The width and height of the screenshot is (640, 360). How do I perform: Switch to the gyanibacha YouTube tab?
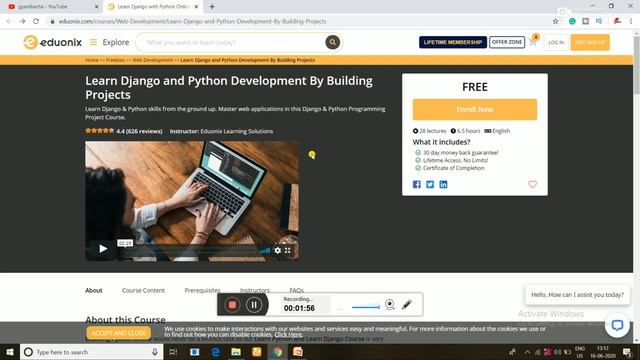[x=52, y=7]
